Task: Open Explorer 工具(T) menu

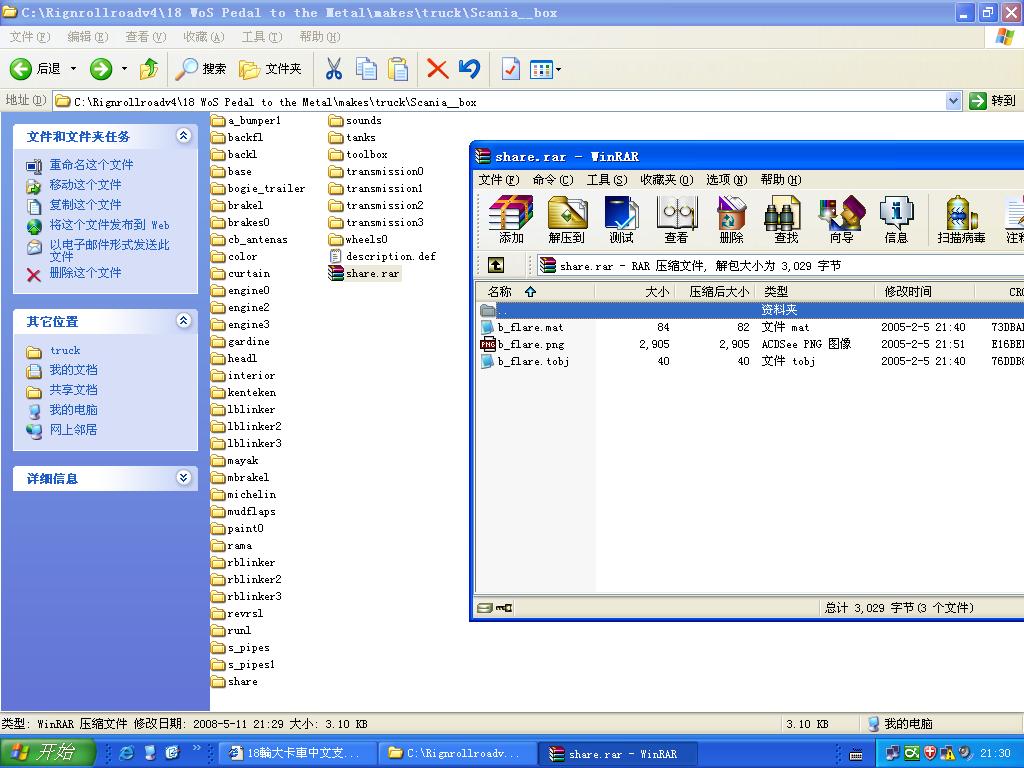Action: [x=261, y=37]
